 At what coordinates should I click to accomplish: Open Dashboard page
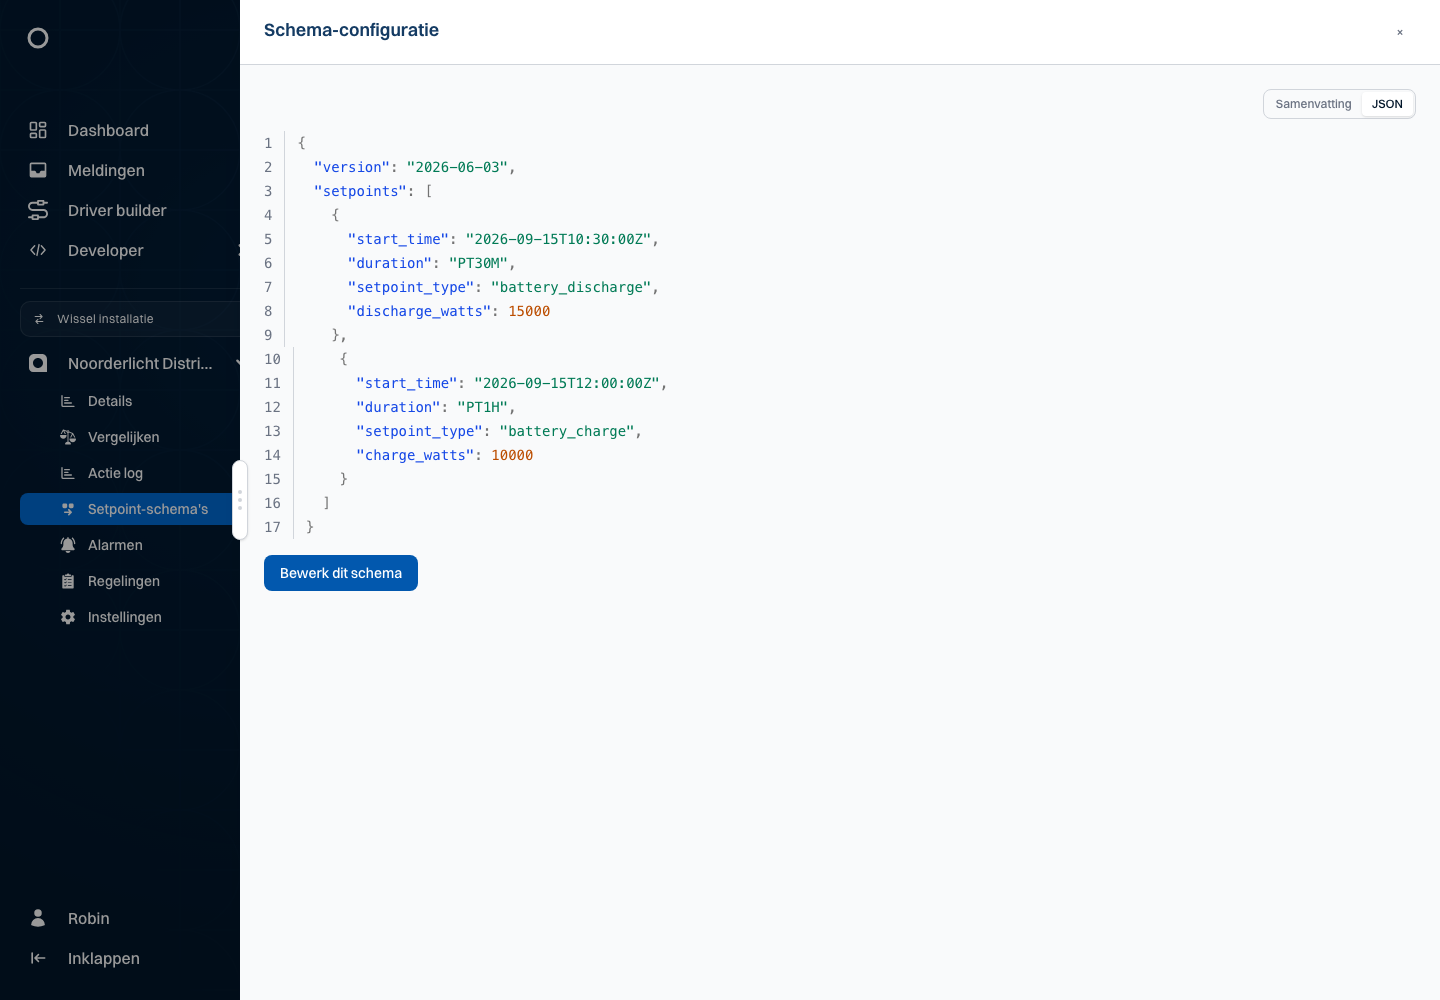(x=108, y=130)
